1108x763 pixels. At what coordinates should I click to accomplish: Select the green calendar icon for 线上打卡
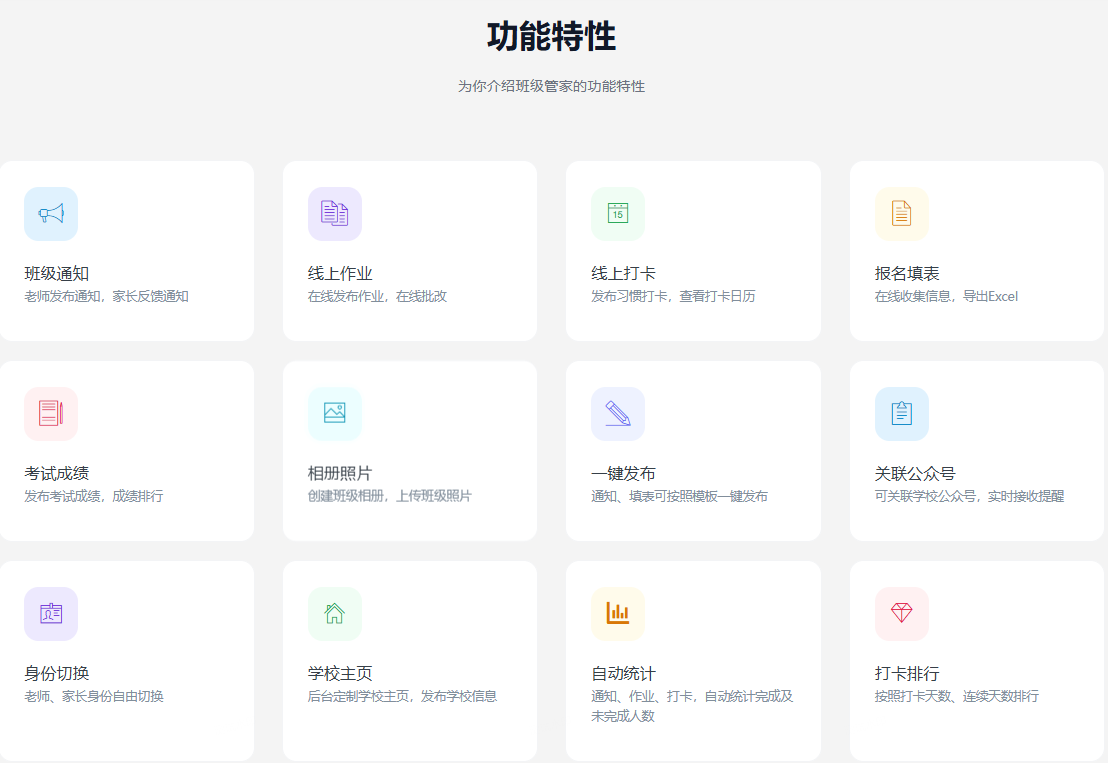pyautogui.click(x=618, y=214)
